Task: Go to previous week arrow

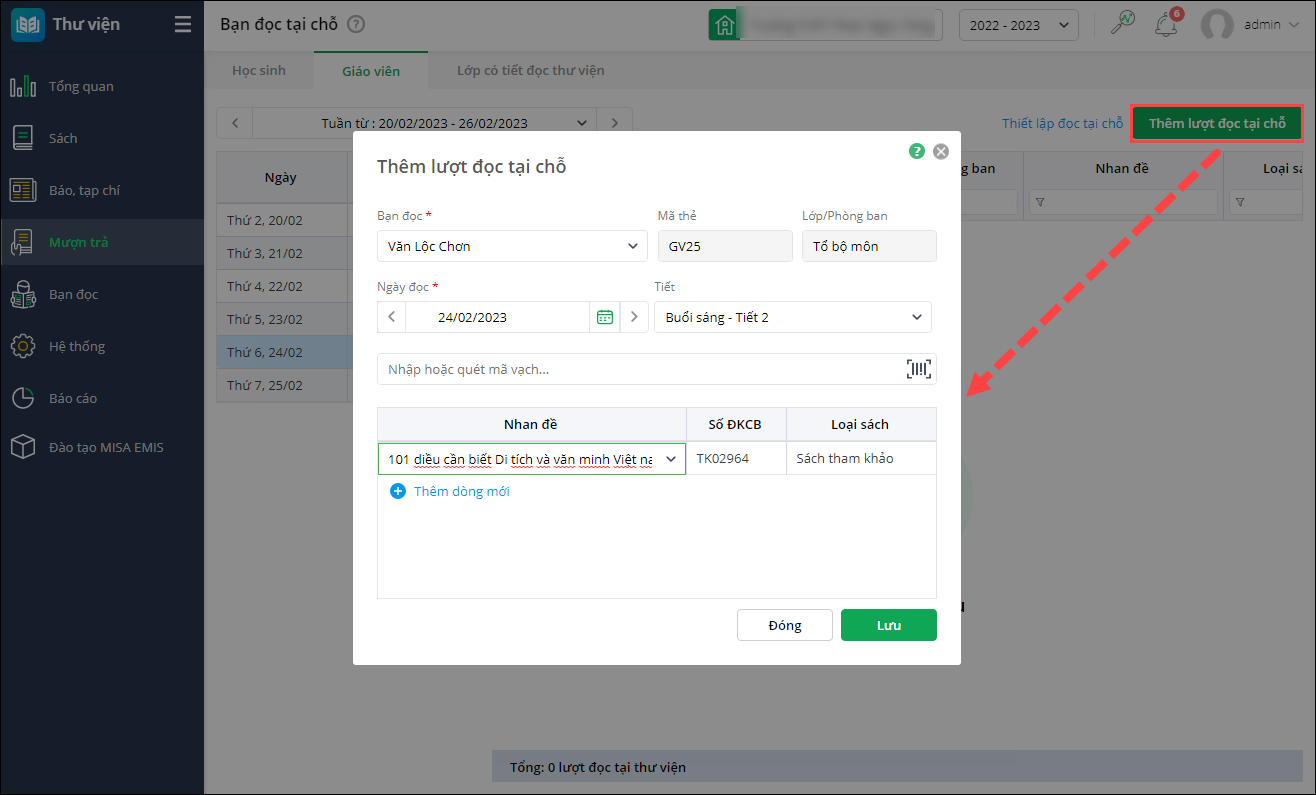Action: (235, 123)
